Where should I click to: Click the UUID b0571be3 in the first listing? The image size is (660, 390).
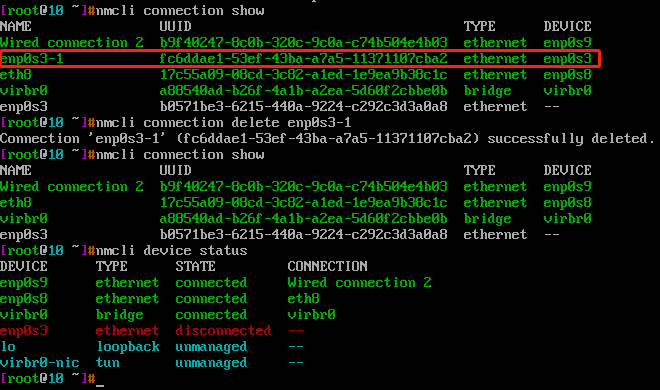[x=303, y=106]
